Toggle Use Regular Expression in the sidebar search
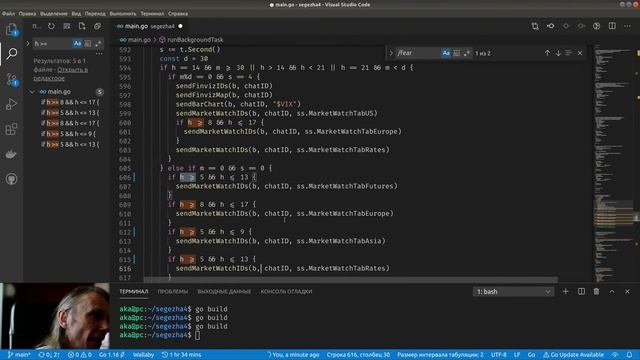Image resolution: width=640 pixels, height=360 pixels. pyautogui.click(x=98, y=43)
